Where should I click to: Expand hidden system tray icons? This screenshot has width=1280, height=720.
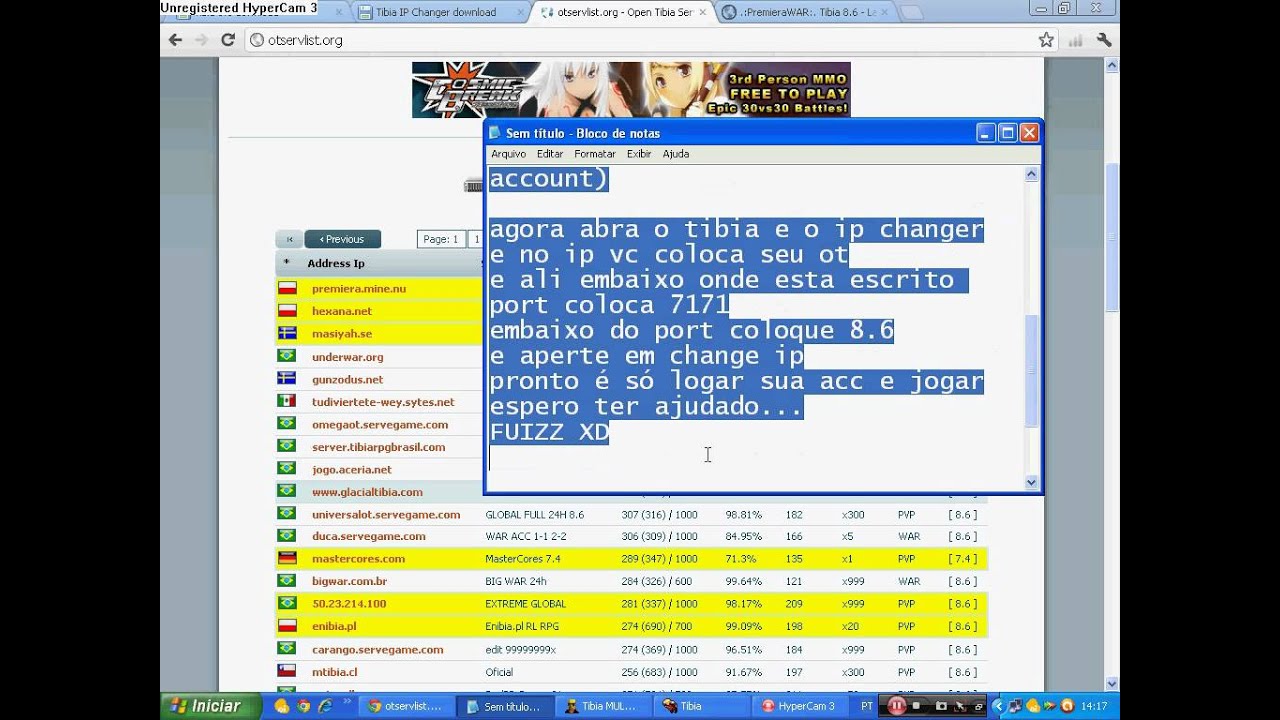(x=998, y=706)
